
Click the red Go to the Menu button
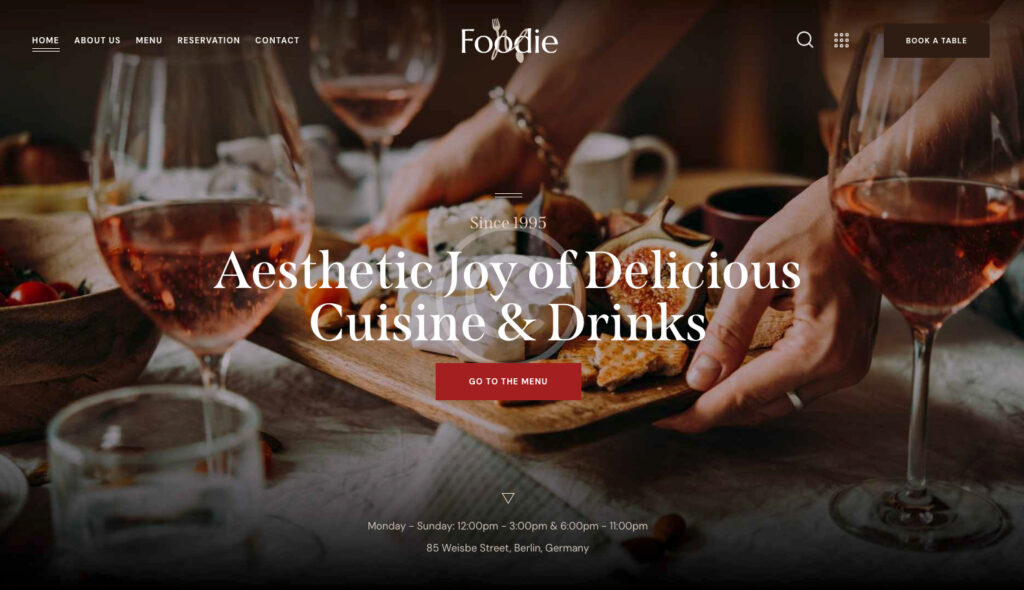pos(508,381)
